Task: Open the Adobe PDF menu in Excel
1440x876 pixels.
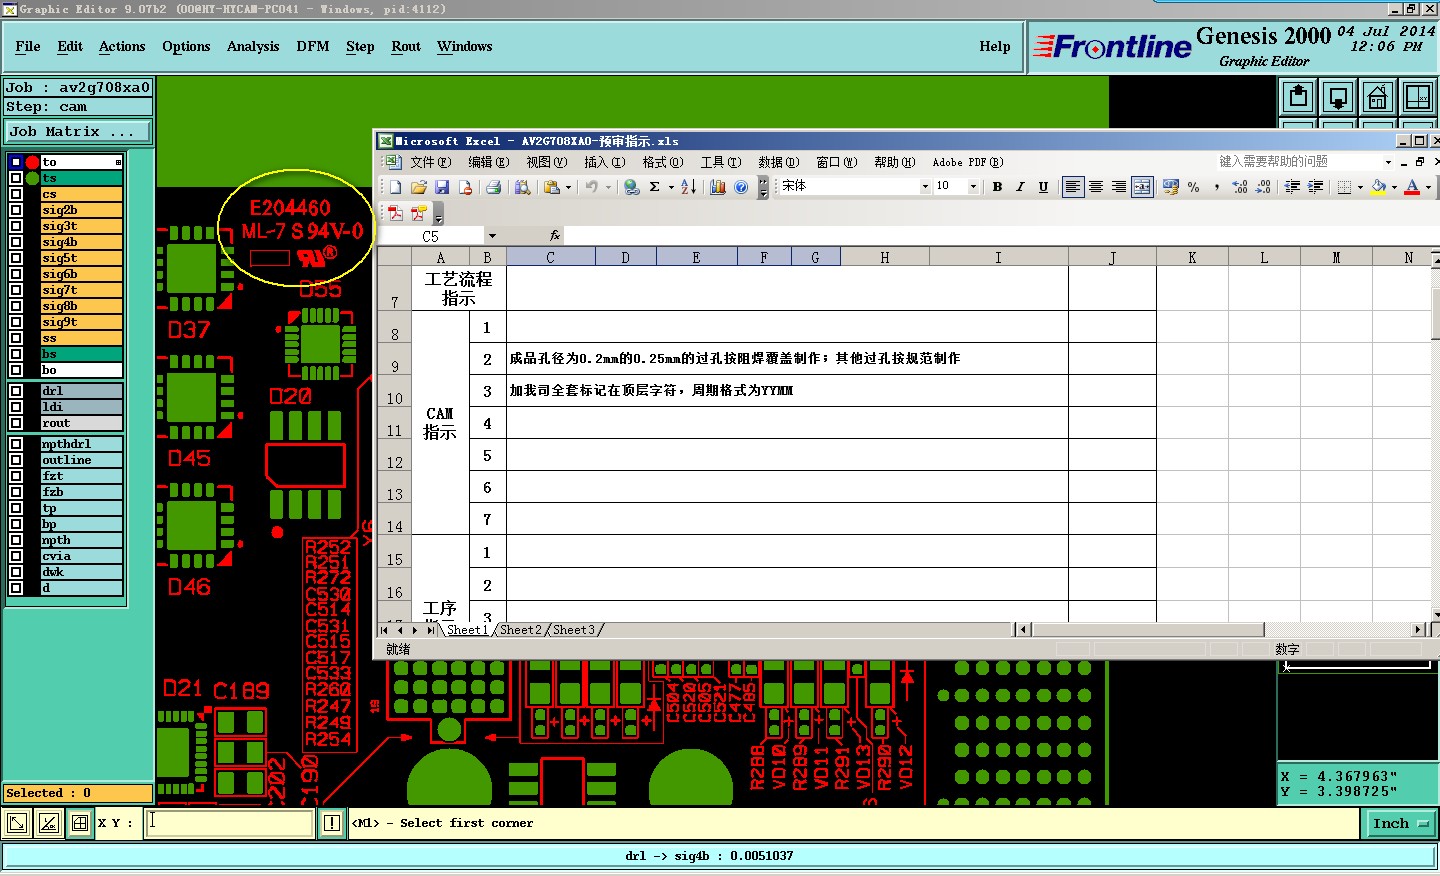Action: (968, 162)
